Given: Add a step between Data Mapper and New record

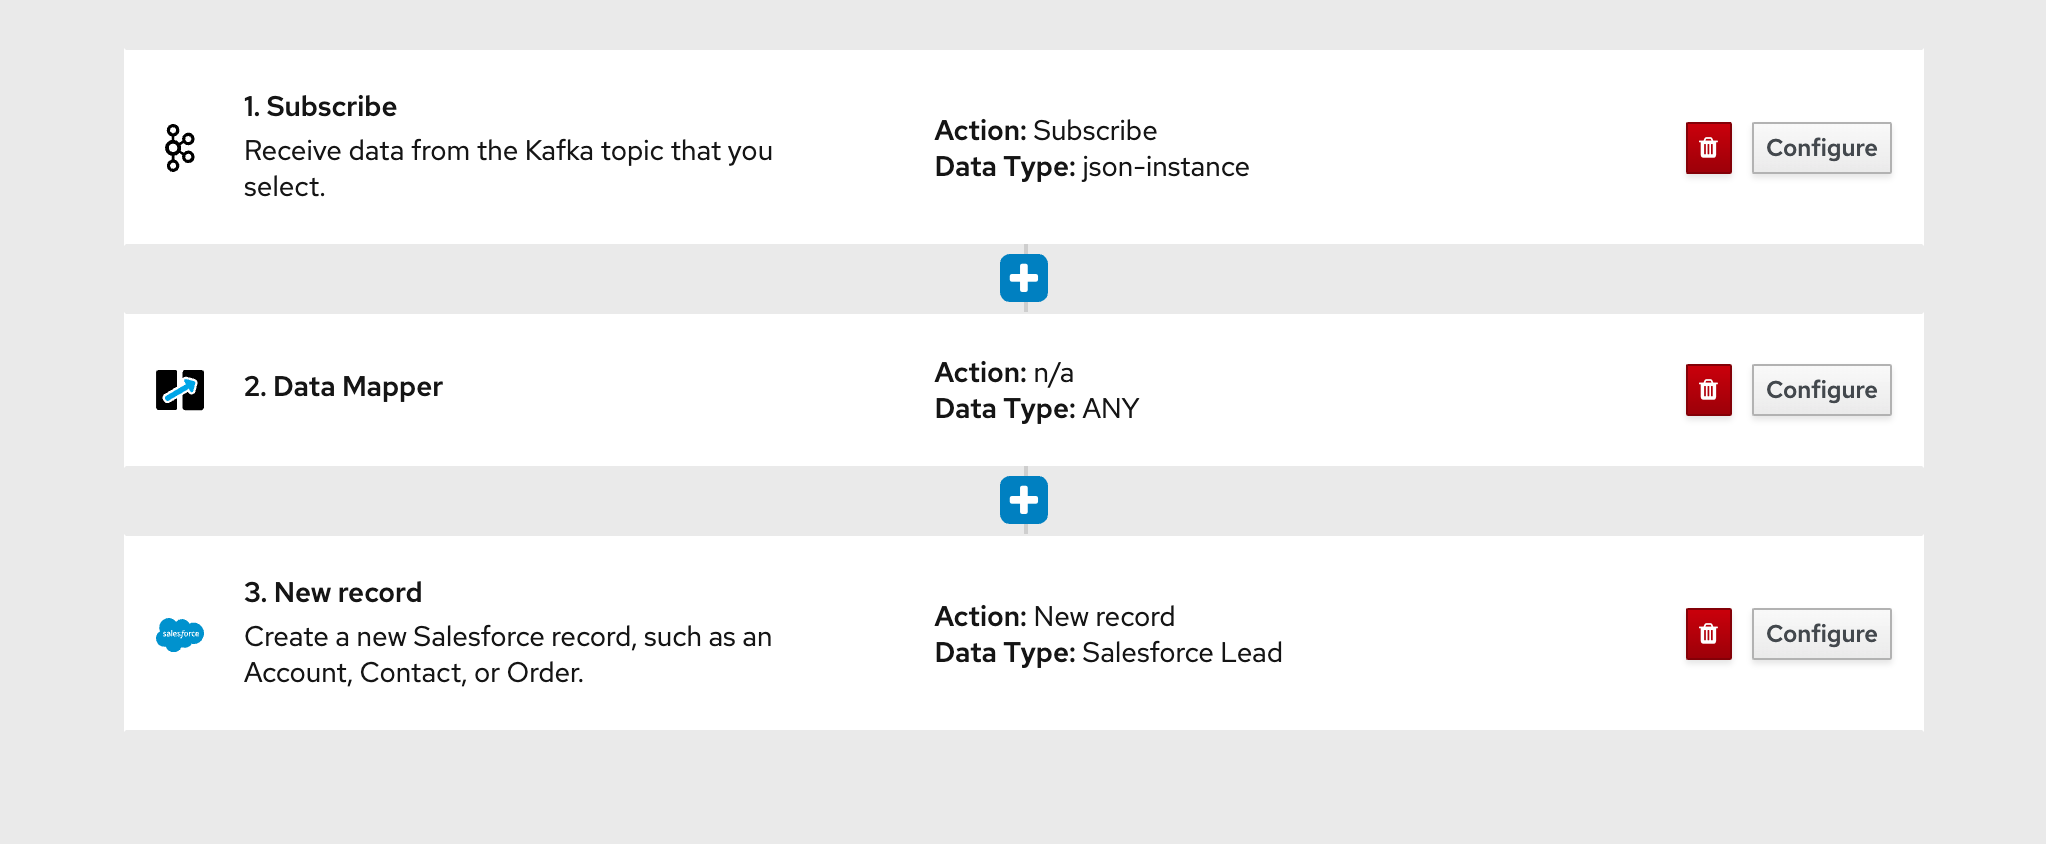Looking at the screenshot, I should pyautogui.click(x=1024, y=500).
